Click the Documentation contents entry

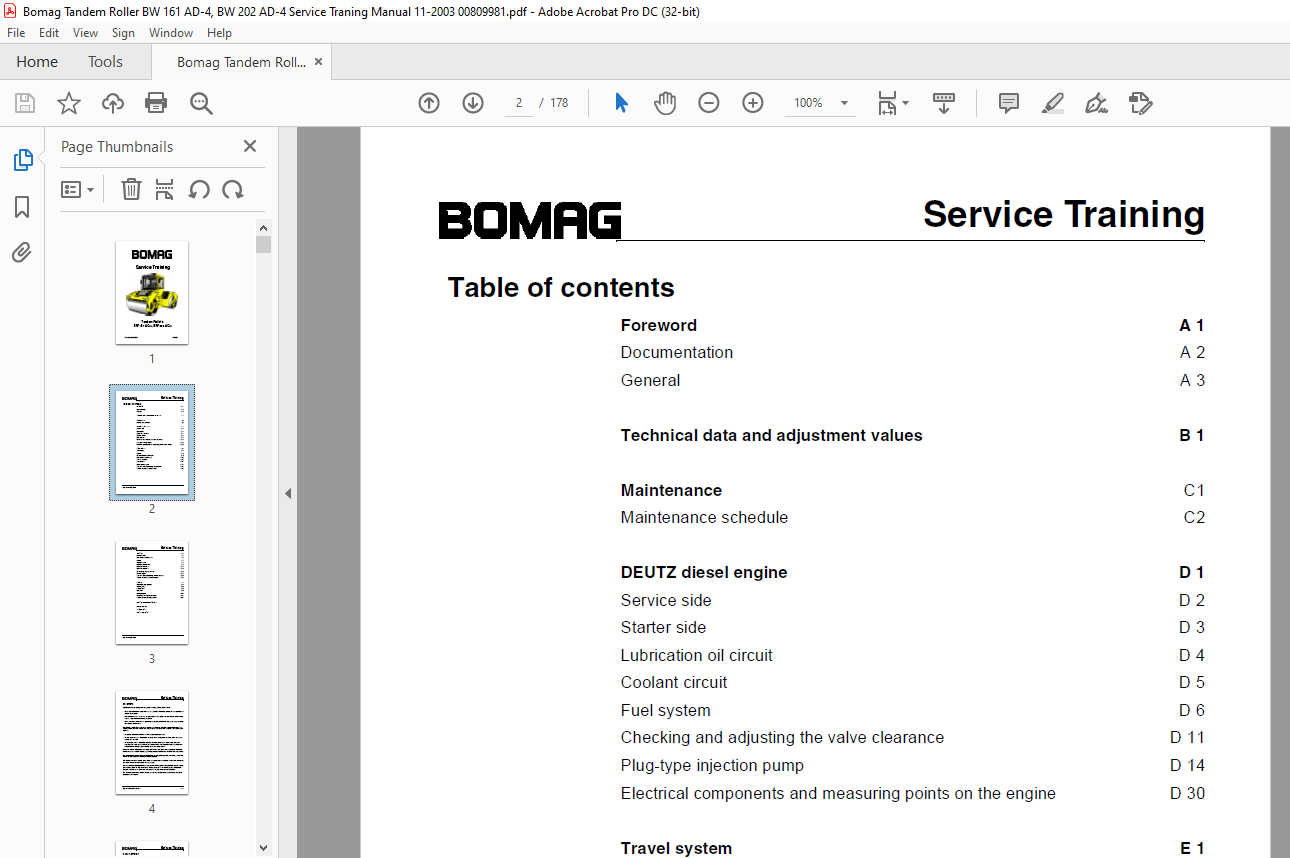tap(677, 352)
